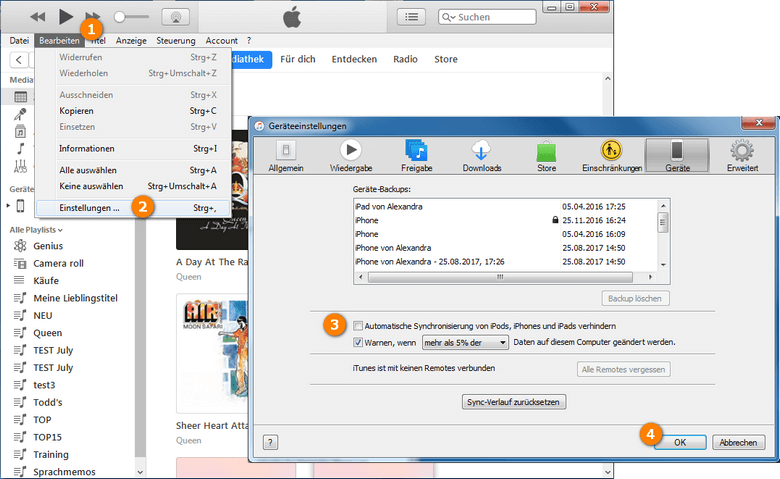Open the Freigabe preferences icon

416,156
